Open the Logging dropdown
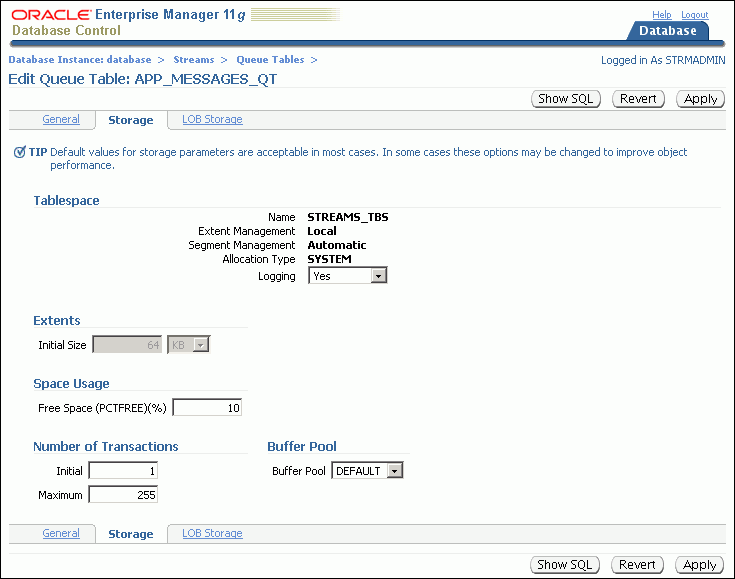 click(x=346, y=276)
